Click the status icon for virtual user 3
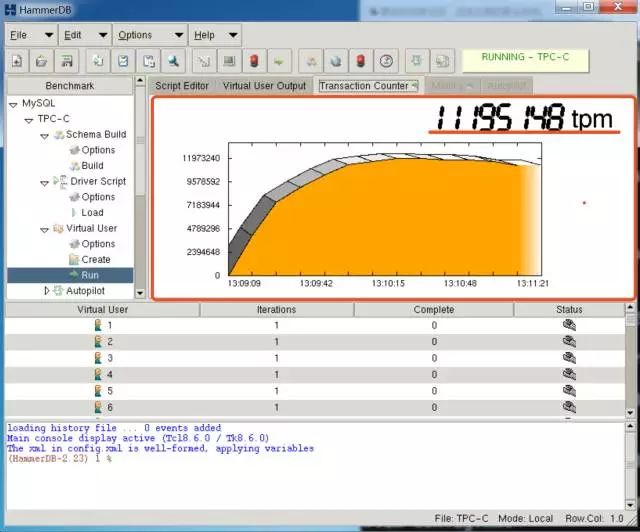640x532 pixels. point(569,358)
